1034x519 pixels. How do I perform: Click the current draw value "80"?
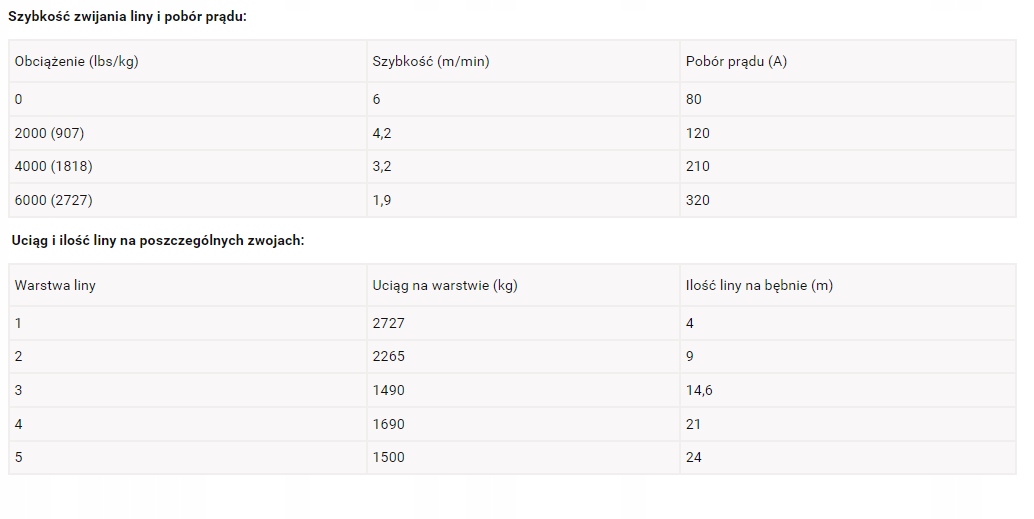694,99
